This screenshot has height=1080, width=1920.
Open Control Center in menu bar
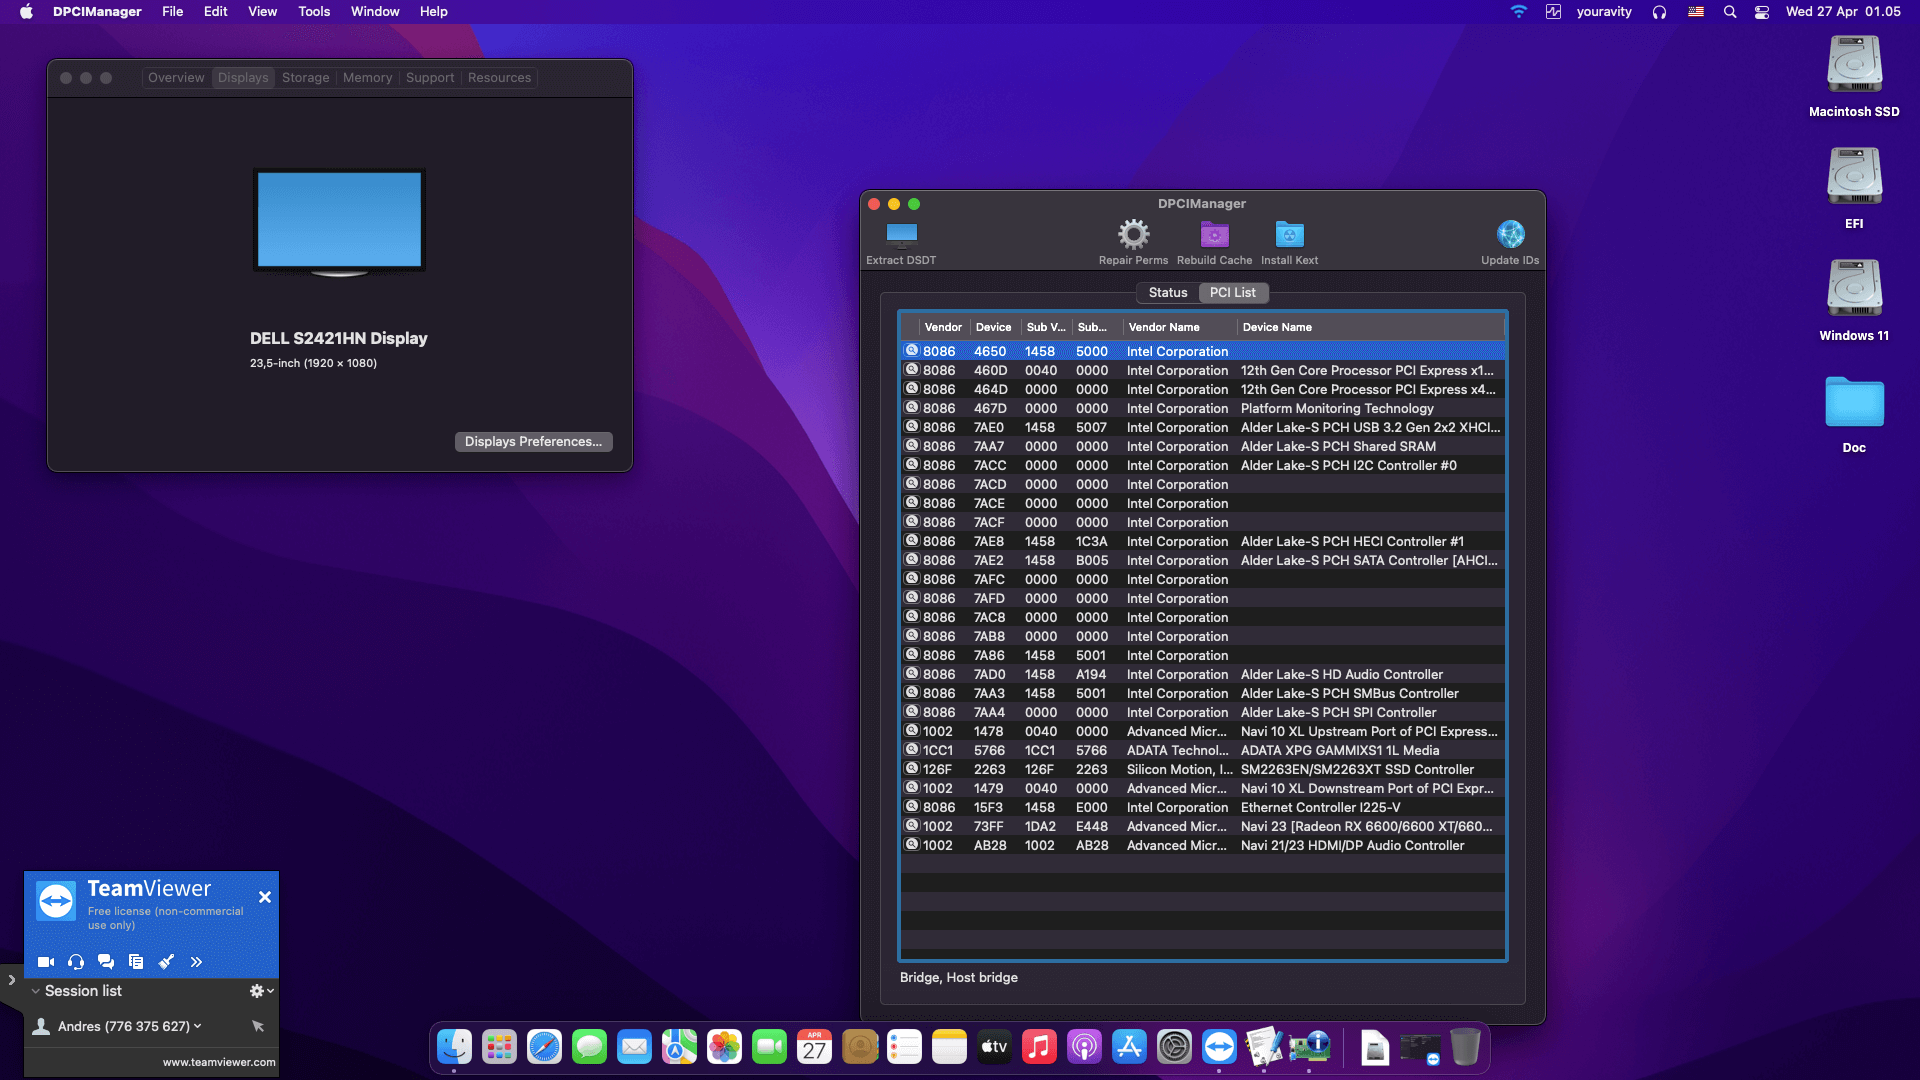click(1762, 12)
